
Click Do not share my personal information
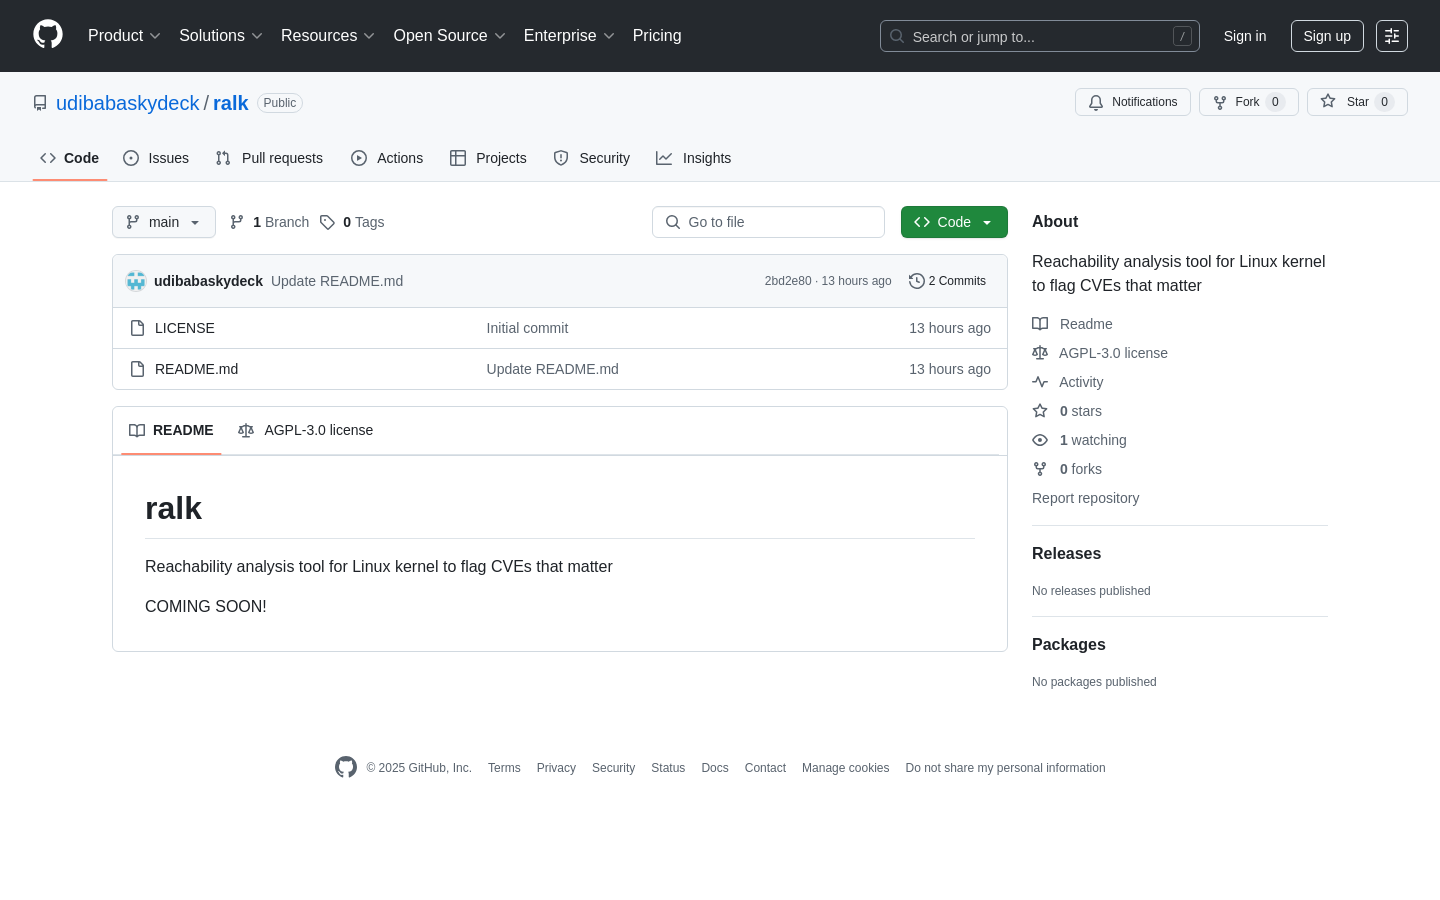tap(1005, 768)
